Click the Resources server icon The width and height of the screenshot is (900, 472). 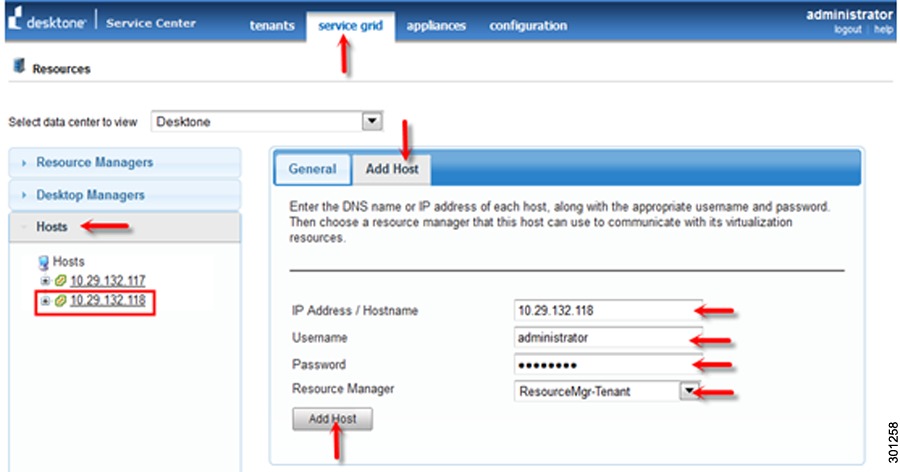(20, 66)
